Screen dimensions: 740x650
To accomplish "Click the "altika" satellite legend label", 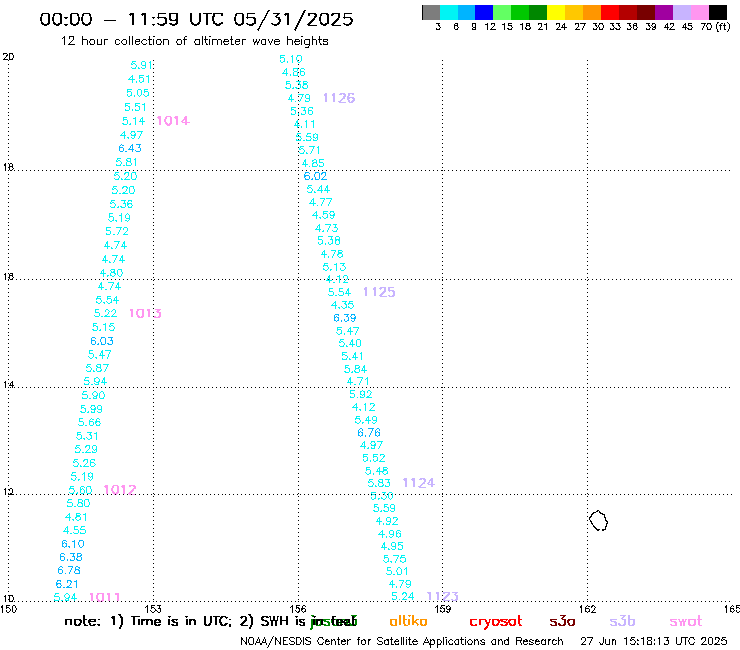I will tap(408, 621).
